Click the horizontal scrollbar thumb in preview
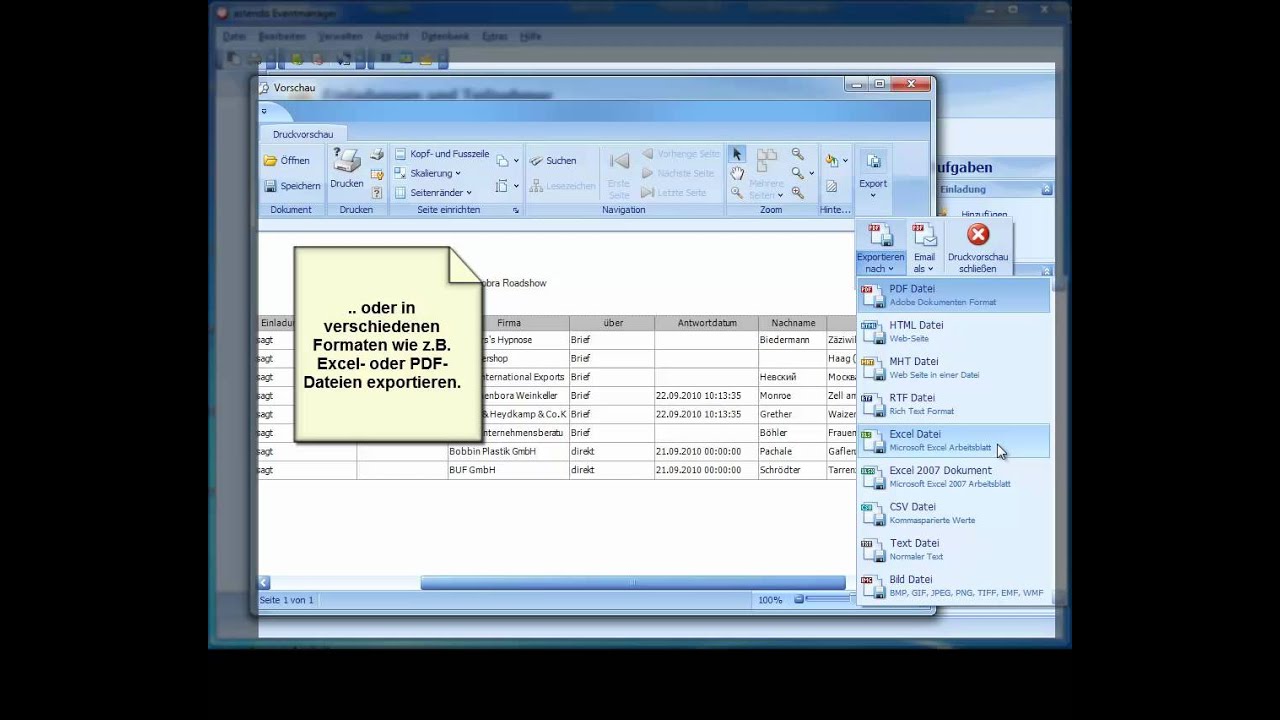Screen dimensions: 1280x720 pos(633,583)
